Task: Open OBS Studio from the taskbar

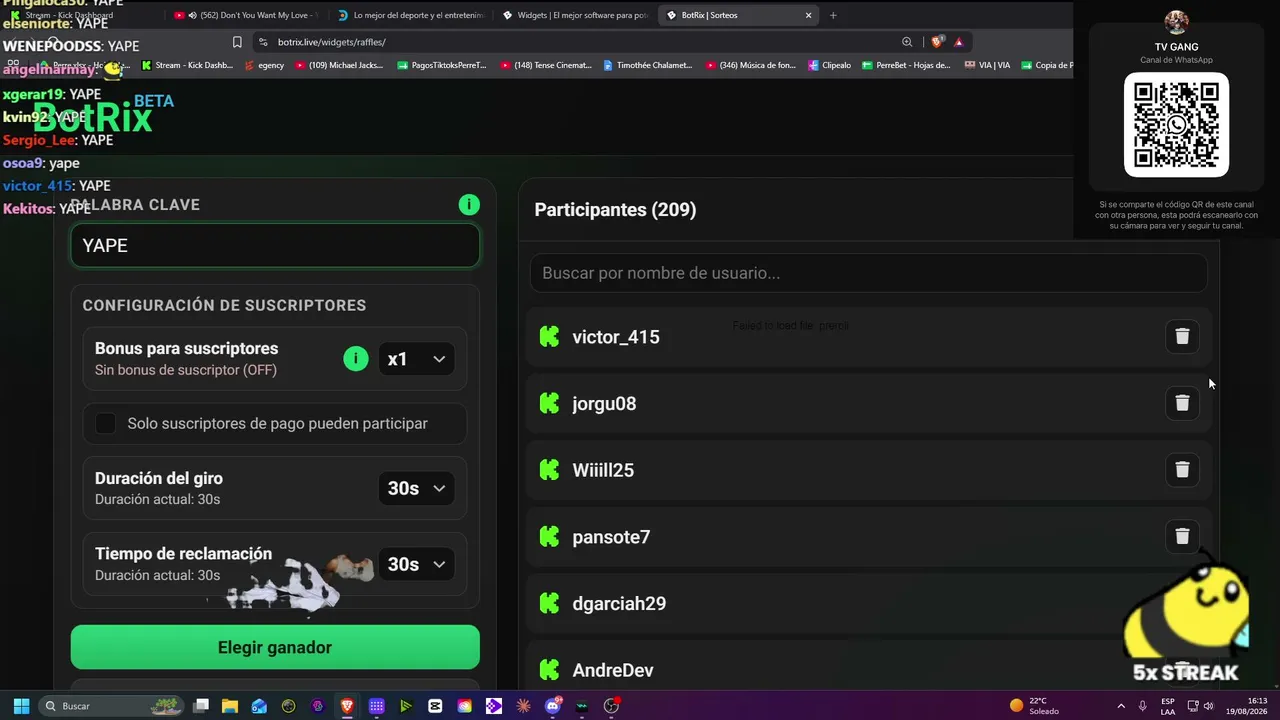Action: (611, 706)
